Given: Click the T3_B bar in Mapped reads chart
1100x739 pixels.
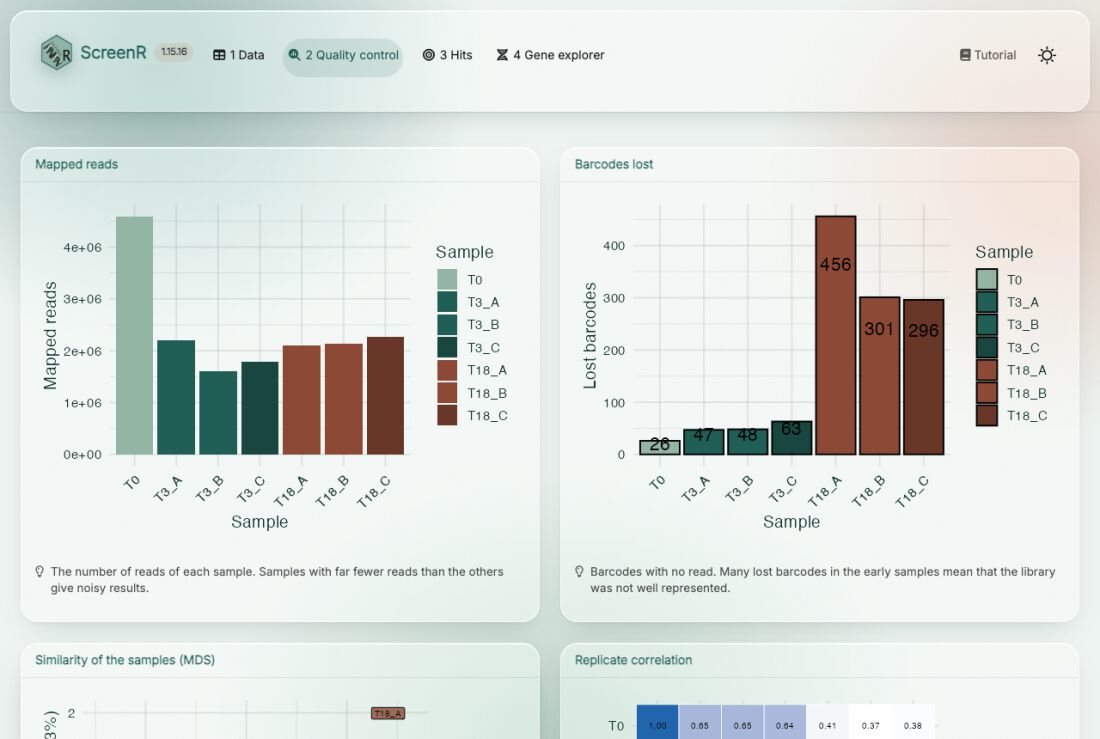Looking at the screenshot, I should coord(218,413).
